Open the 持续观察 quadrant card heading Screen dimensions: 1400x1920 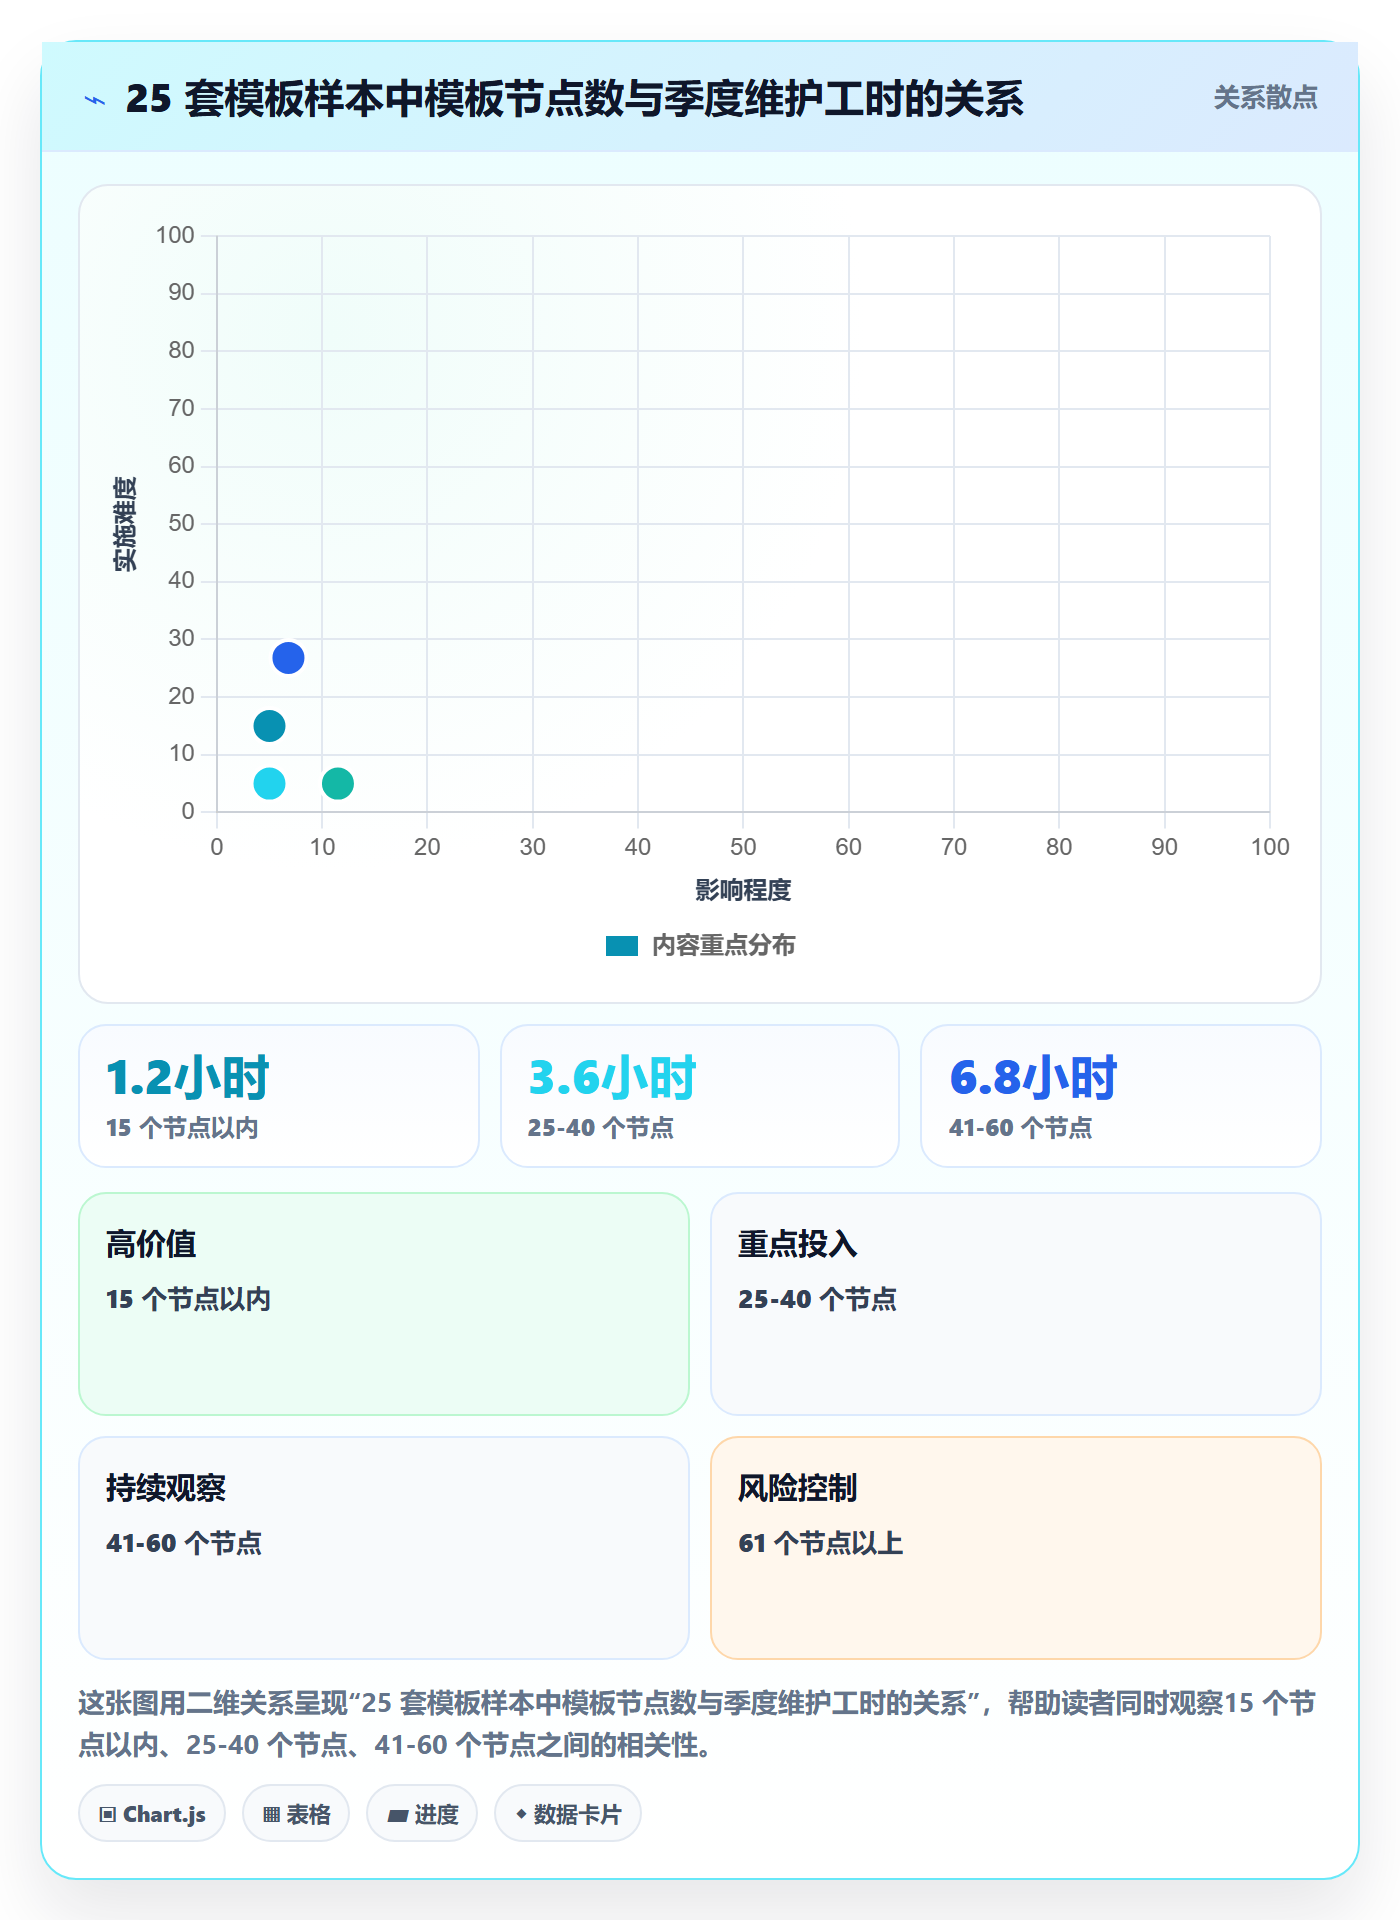166,1488
